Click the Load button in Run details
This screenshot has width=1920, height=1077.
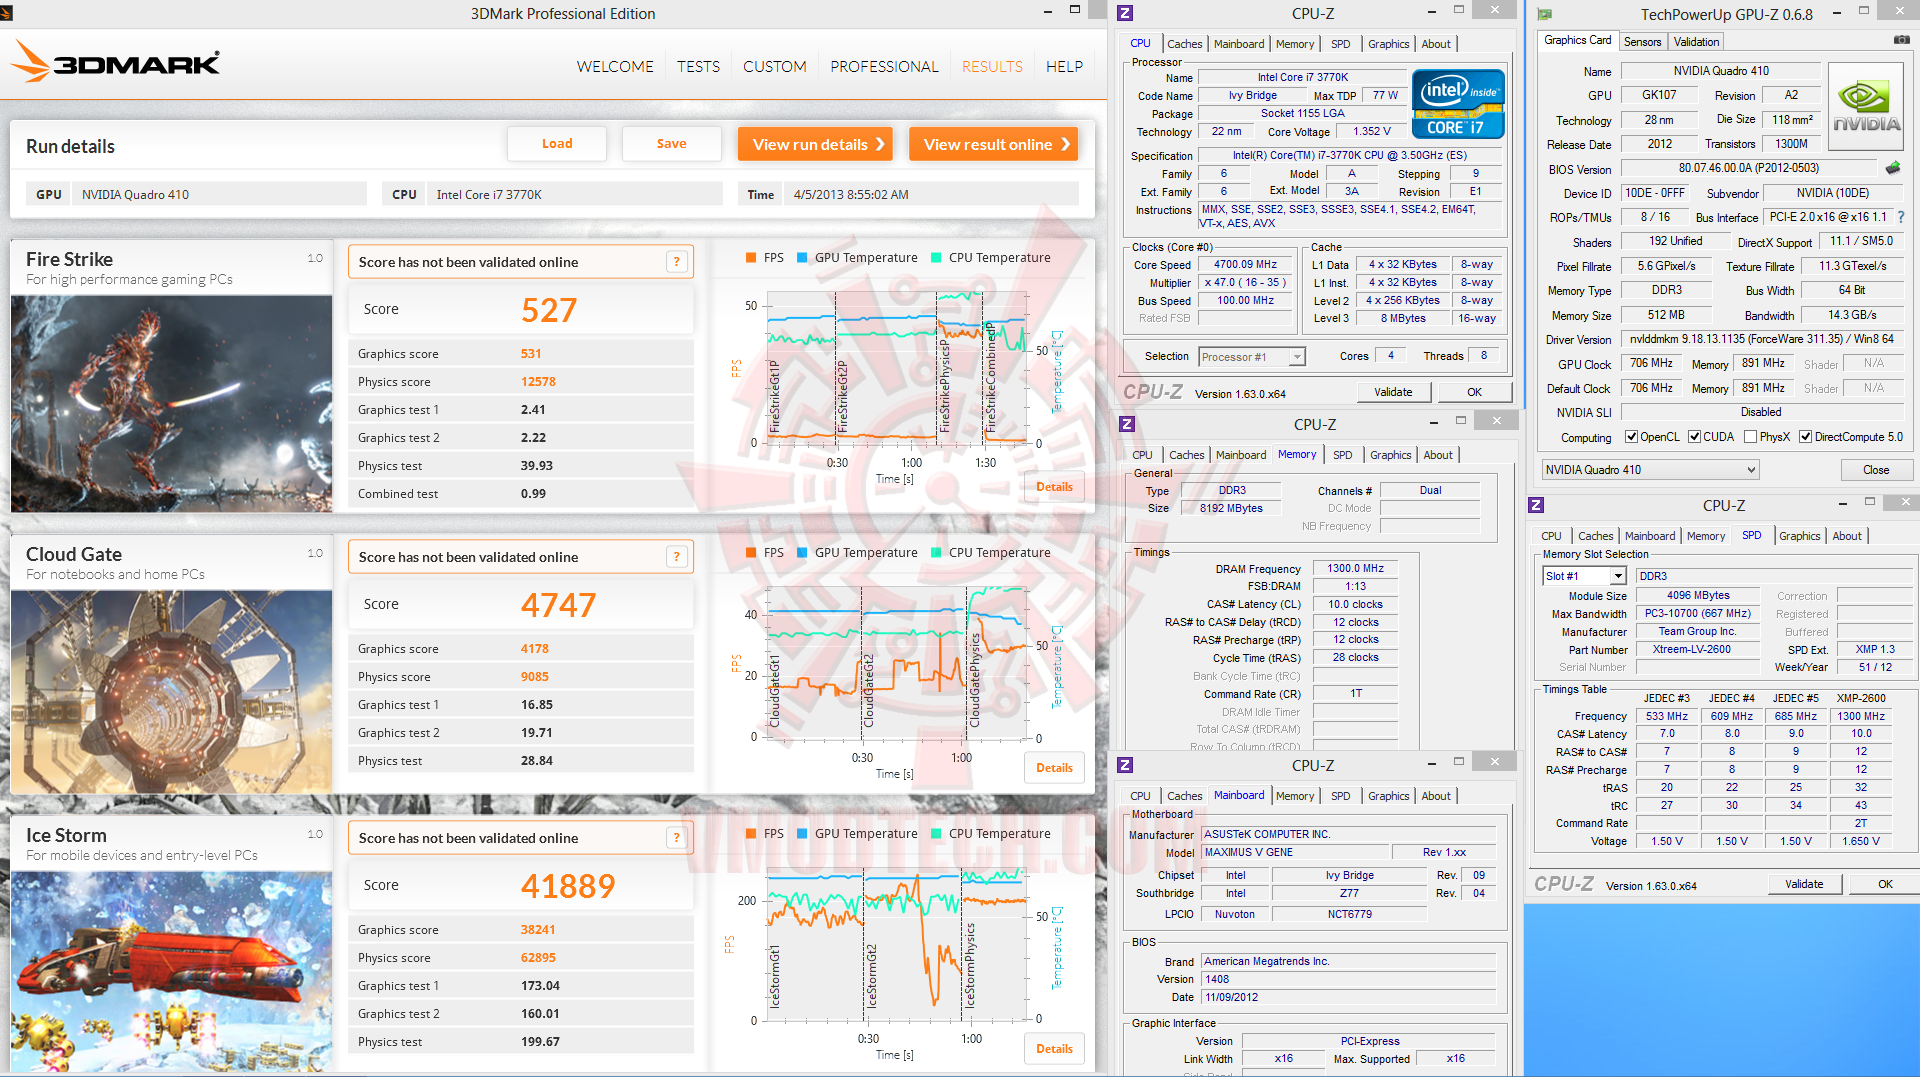pyautogui.click(x=557, y=144)
